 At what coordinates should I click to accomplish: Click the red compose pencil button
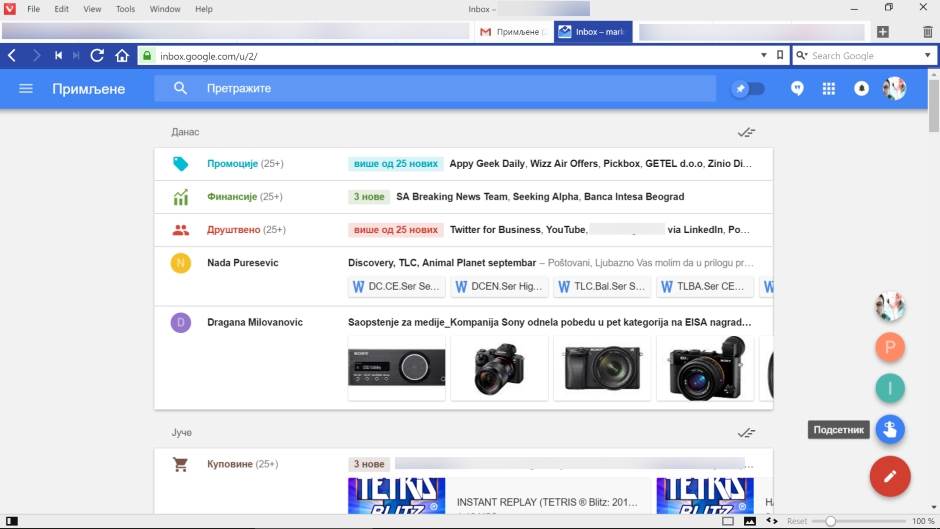(889, 475)
